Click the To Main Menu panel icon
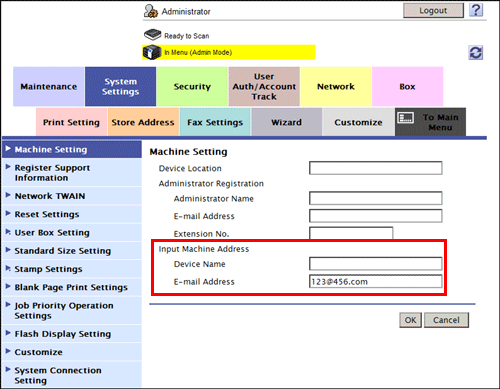Image resolution: width=500 pixels, height=389 pixels. tap(406, 118)
